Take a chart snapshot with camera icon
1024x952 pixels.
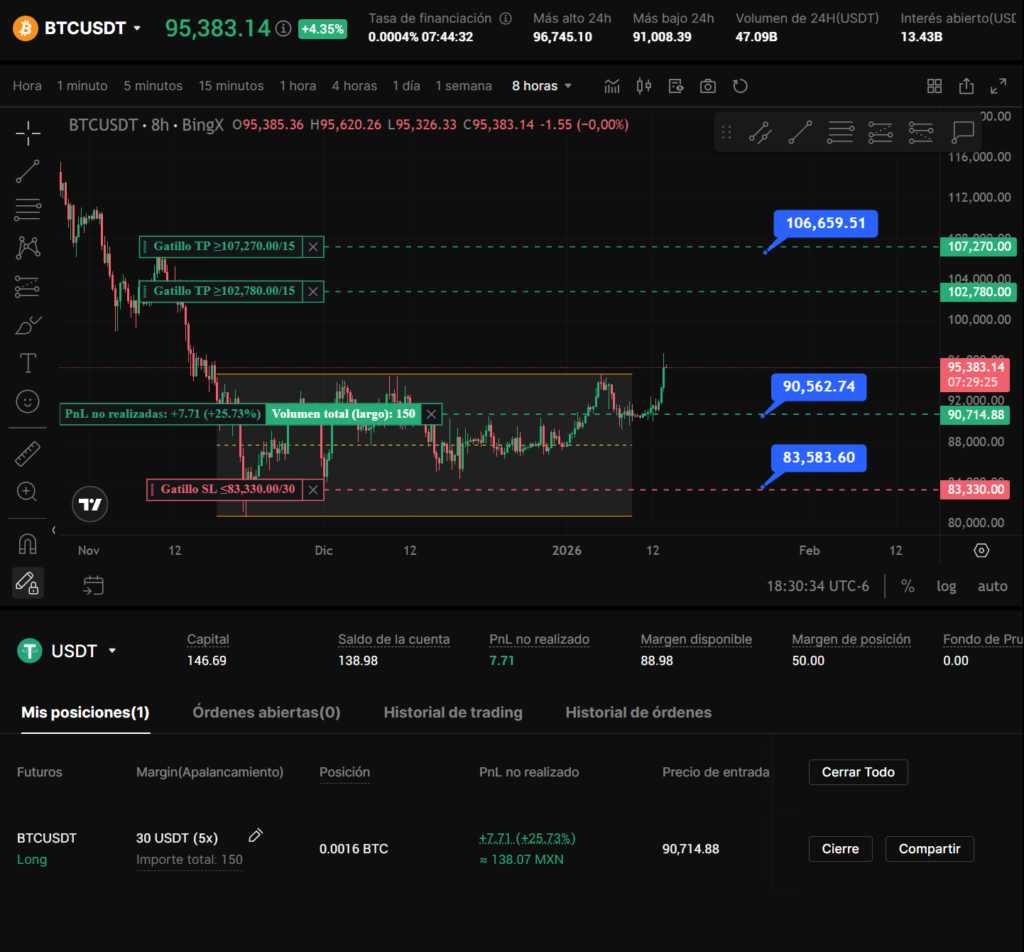click(708, 86)
